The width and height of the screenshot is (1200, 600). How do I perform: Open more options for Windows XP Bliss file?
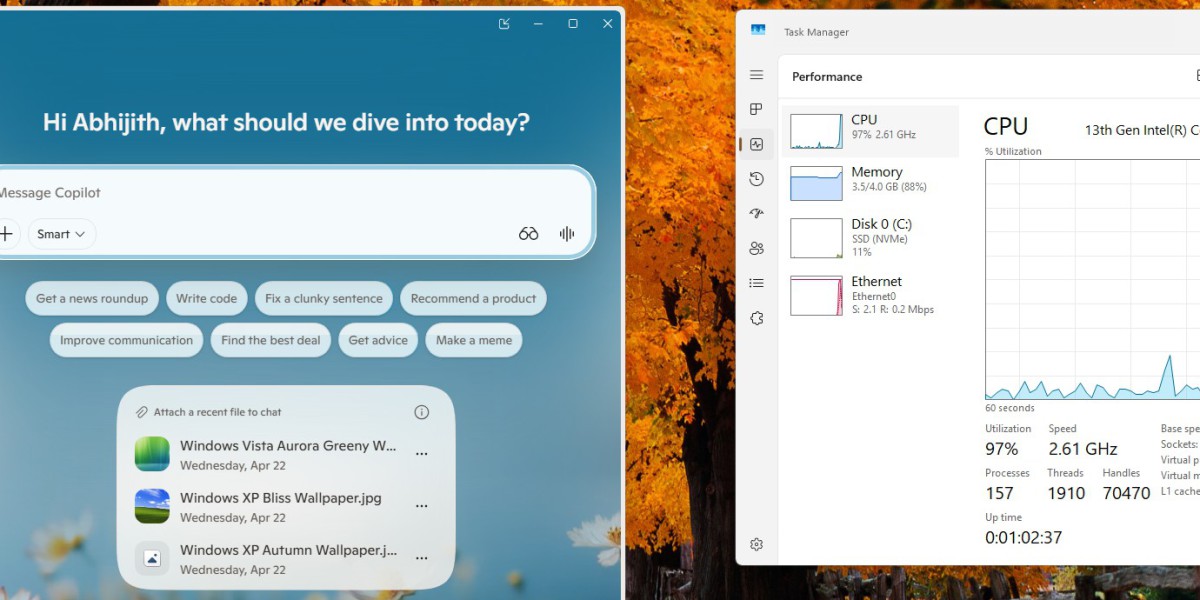coord(422,506)
